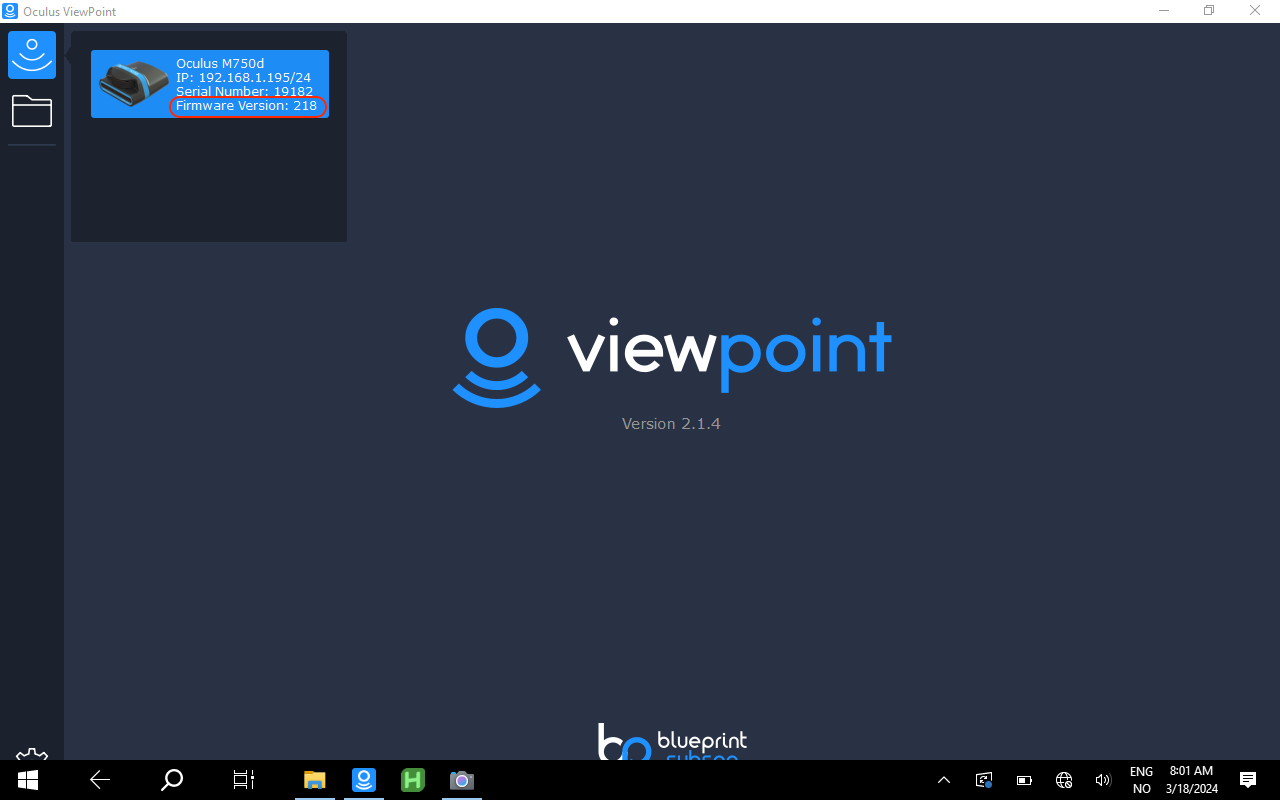Screen dimensions: 1280x800
Task: Open Task View on the taskbar
Action: [x=244, y=780]
